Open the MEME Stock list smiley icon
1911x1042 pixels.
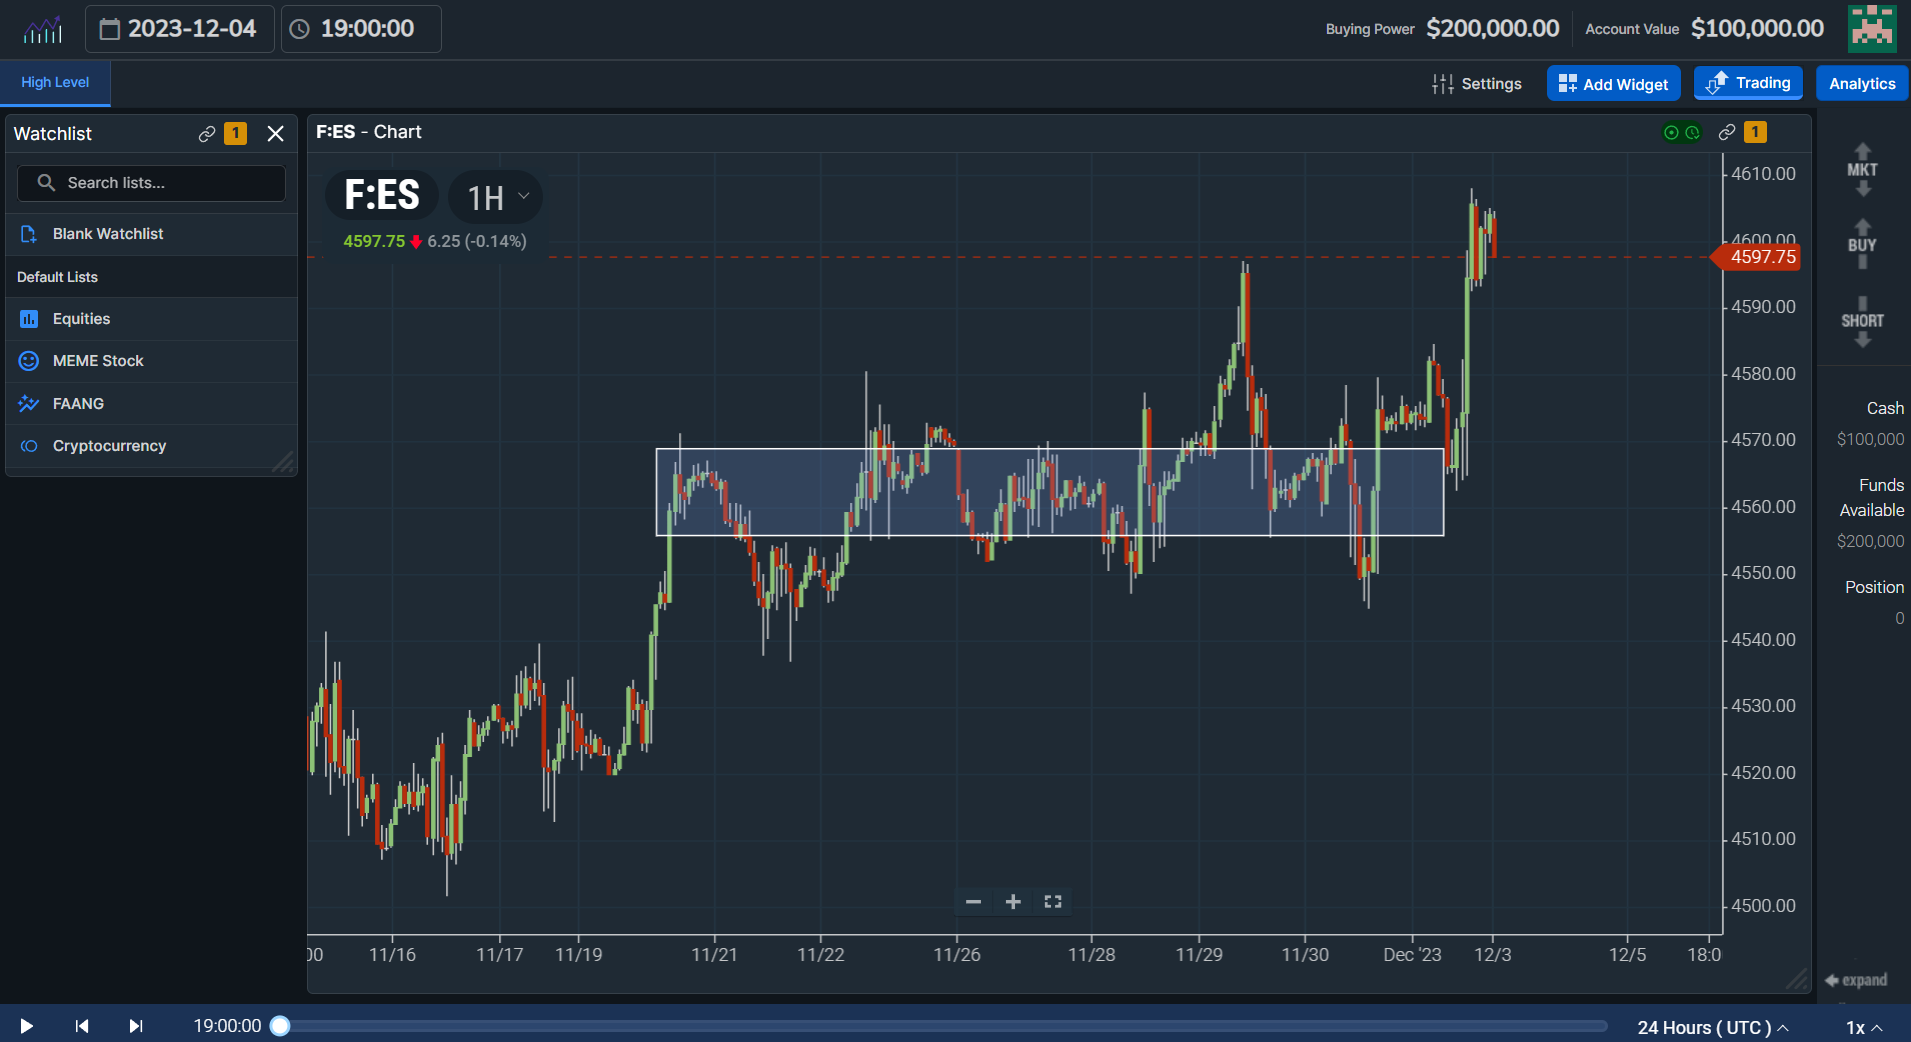29,361
